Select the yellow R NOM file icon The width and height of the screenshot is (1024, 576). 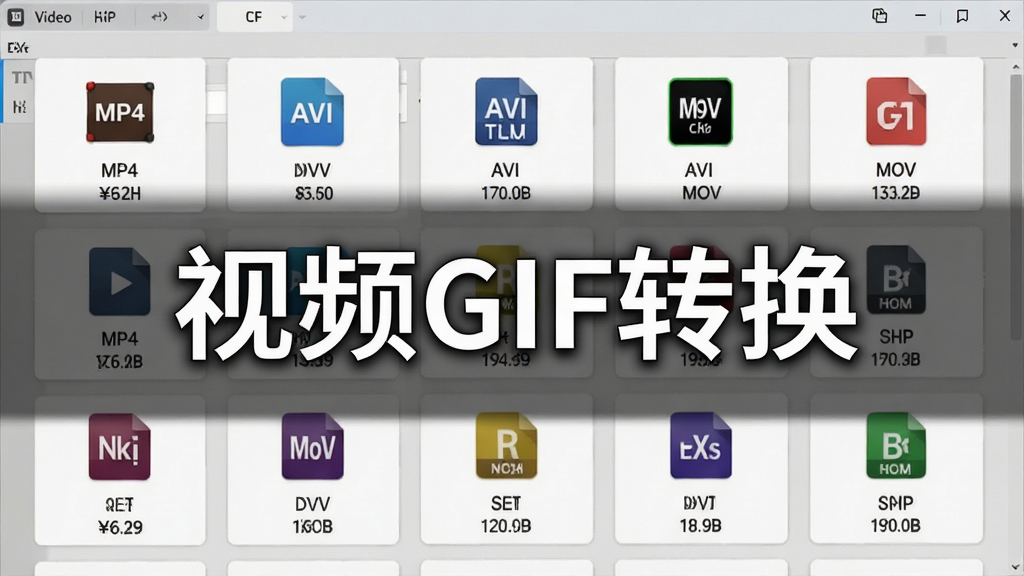(506, 446)
